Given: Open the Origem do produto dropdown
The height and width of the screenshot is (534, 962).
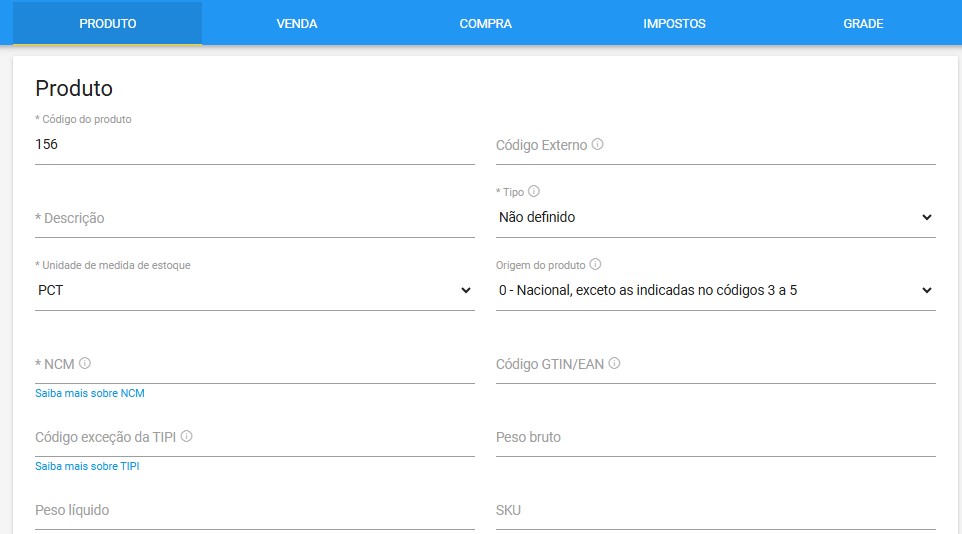Looking at the screenshot, I should point(715,290).
